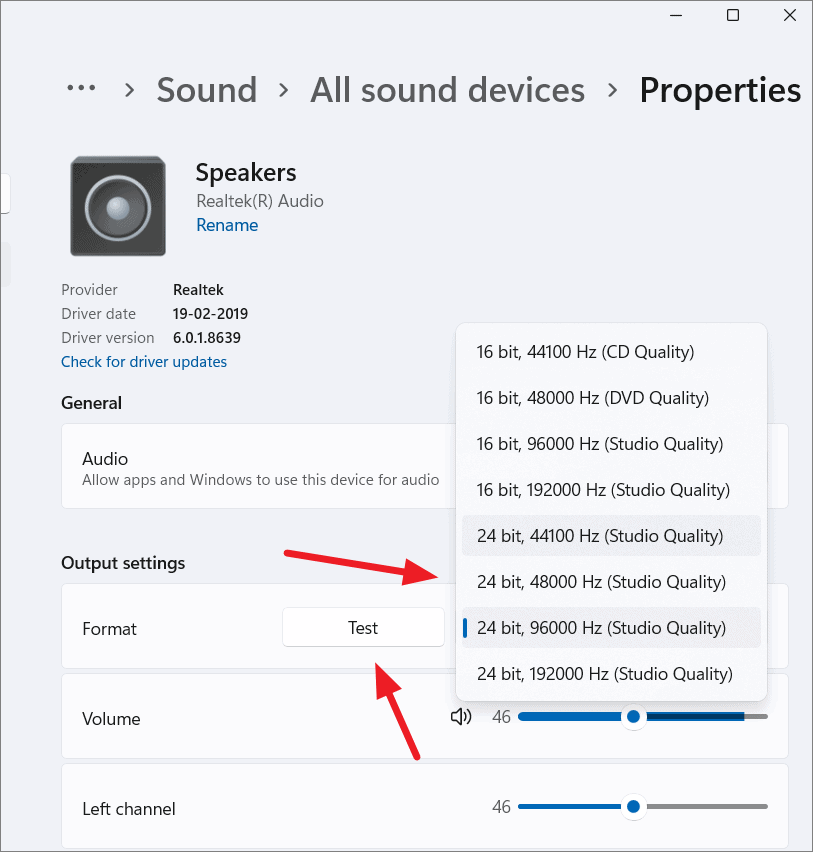Select 24 bit, 48000 Hz (Studio Quality)
813x852 pixels.
(602, 582)
